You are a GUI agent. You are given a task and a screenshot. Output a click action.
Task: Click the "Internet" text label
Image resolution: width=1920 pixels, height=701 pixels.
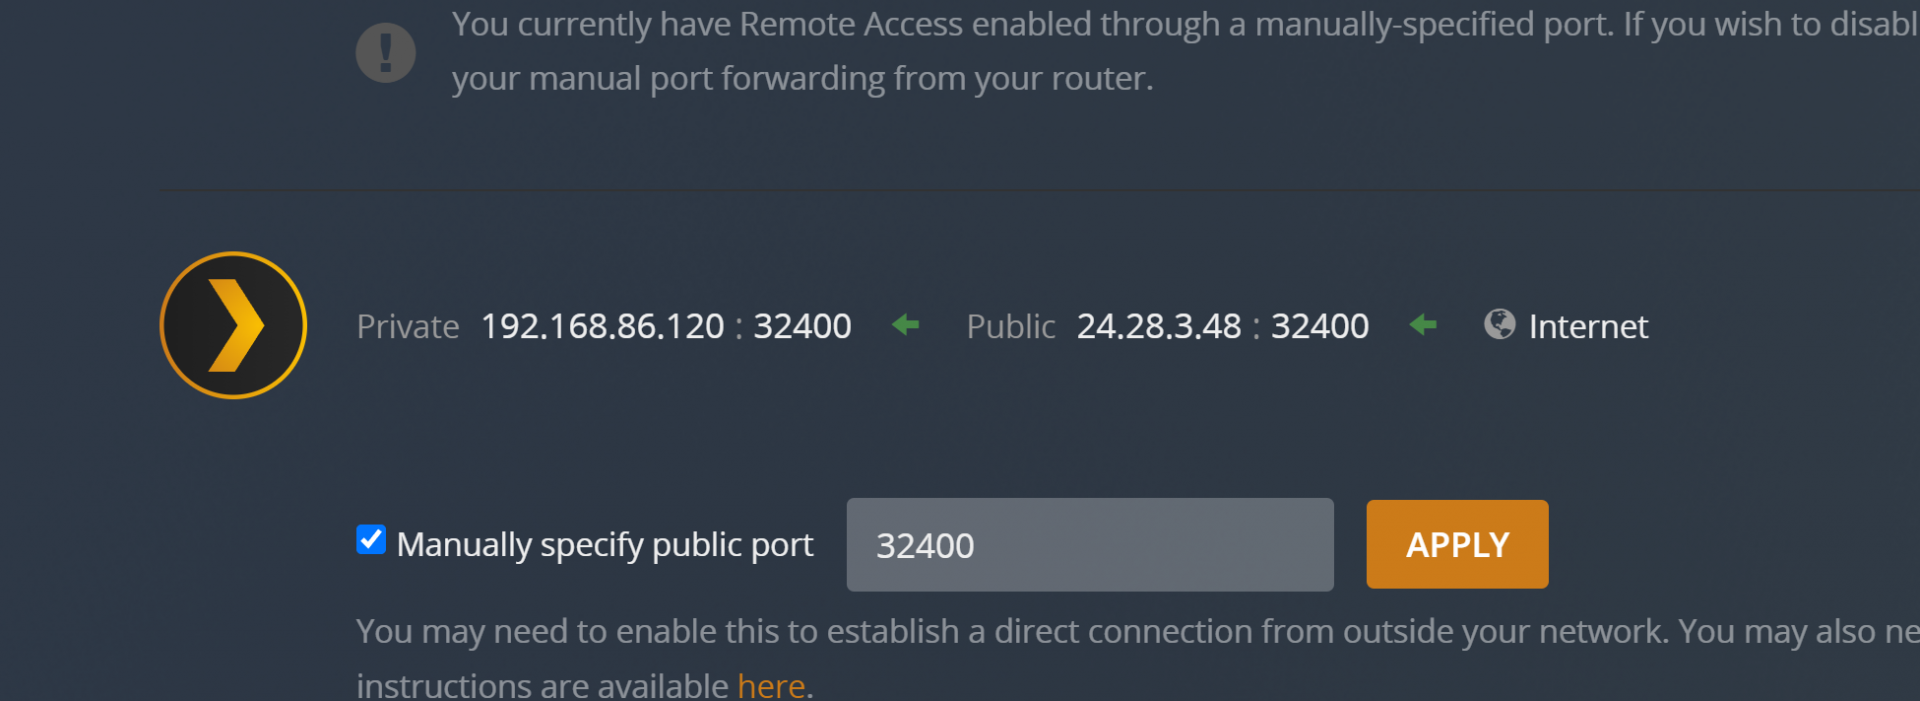[x=1588, y=327]
